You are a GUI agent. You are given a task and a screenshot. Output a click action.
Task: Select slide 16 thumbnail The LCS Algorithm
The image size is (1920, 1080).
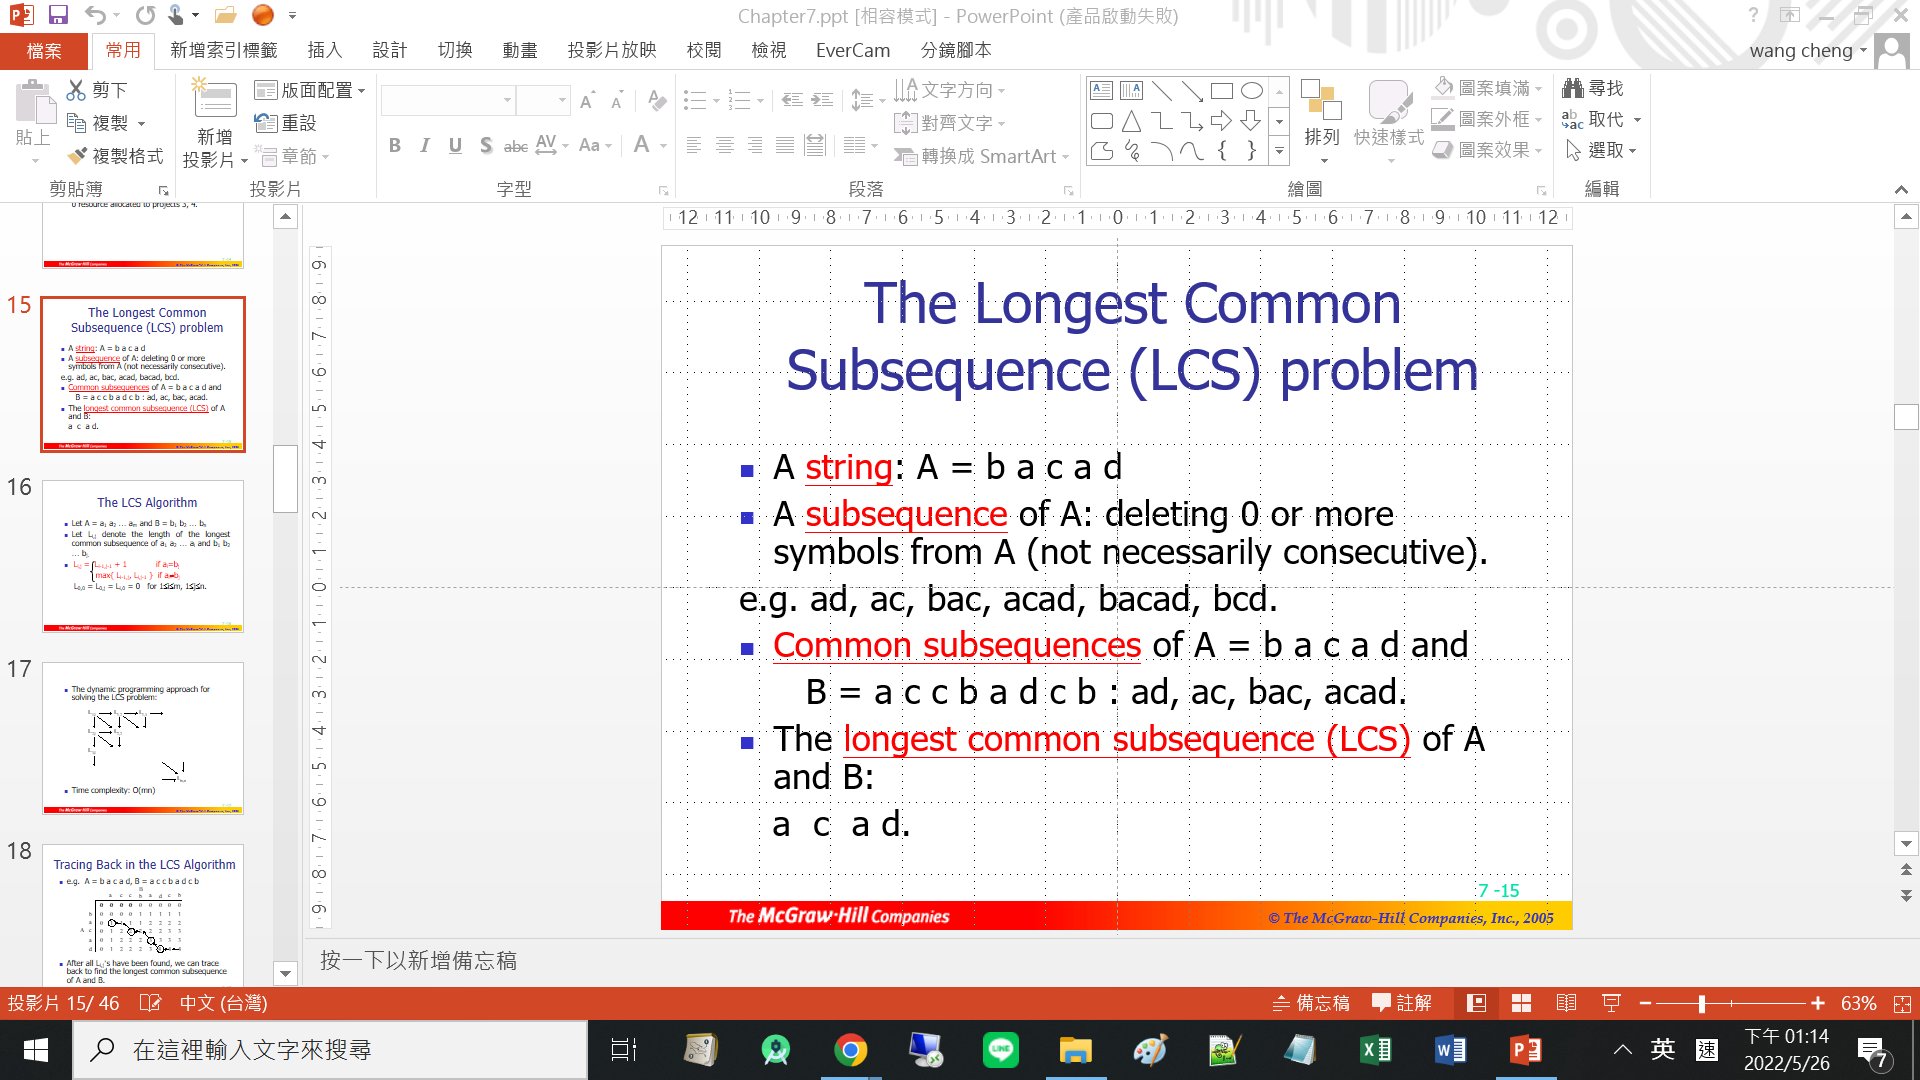(143, 556)
